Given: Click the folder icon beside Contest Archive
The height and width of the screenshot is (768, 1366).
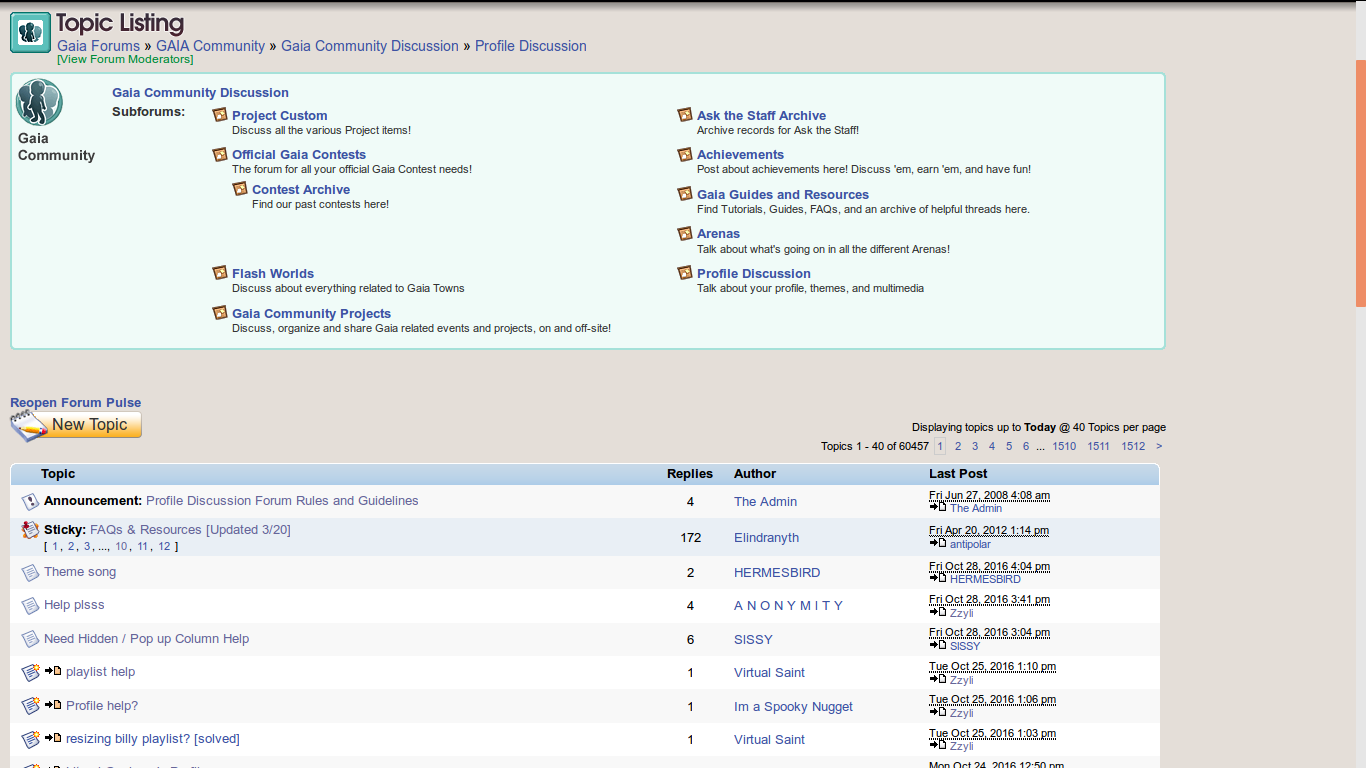Looking at the screenshot, I should pyautogui.click(x=240, y=189).
